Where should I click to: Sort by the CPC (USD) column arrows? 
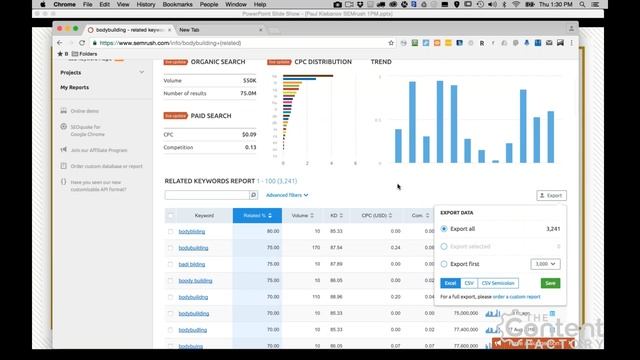click(391, 216)
